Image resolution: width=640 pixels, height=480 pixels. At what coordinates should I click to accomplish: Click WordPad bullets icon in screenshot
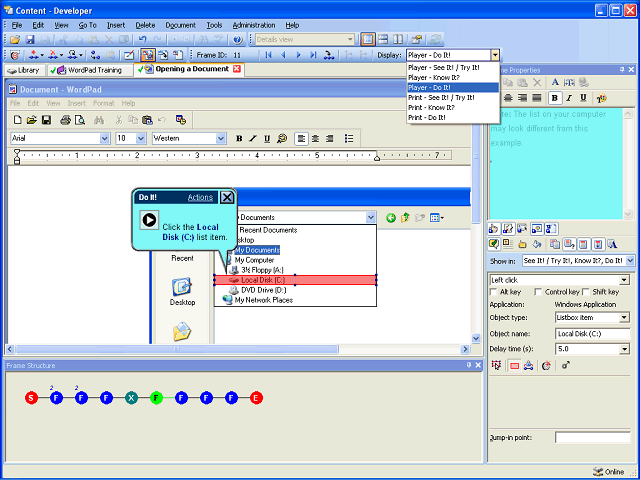click(349, 139)
